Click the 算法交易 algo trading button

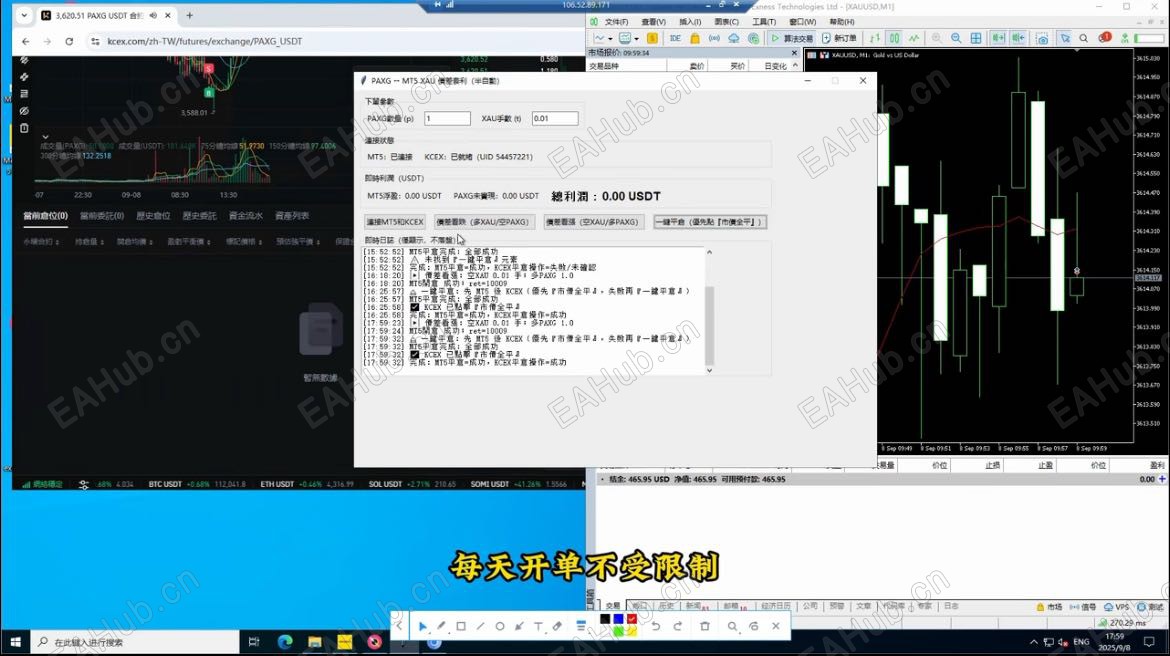click(792, 38)
